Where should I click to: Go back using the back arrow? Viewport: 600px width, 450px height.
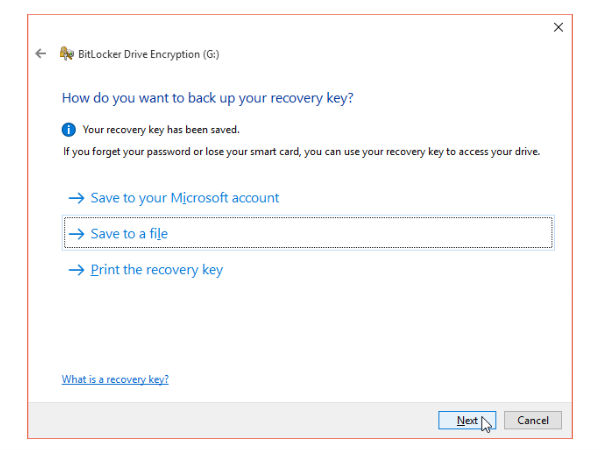41,54
